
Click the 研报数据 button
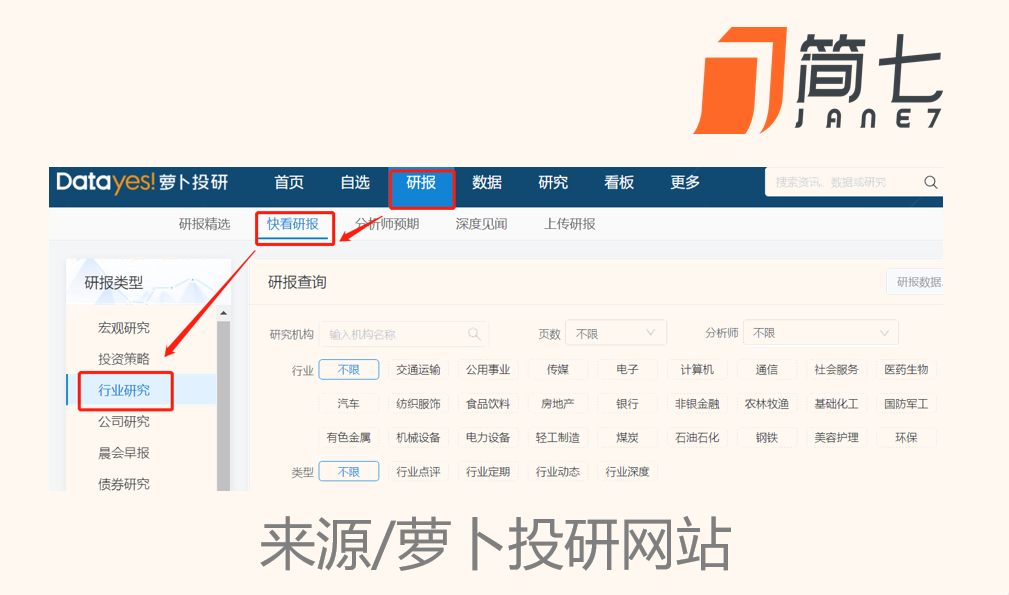point(915,282)
